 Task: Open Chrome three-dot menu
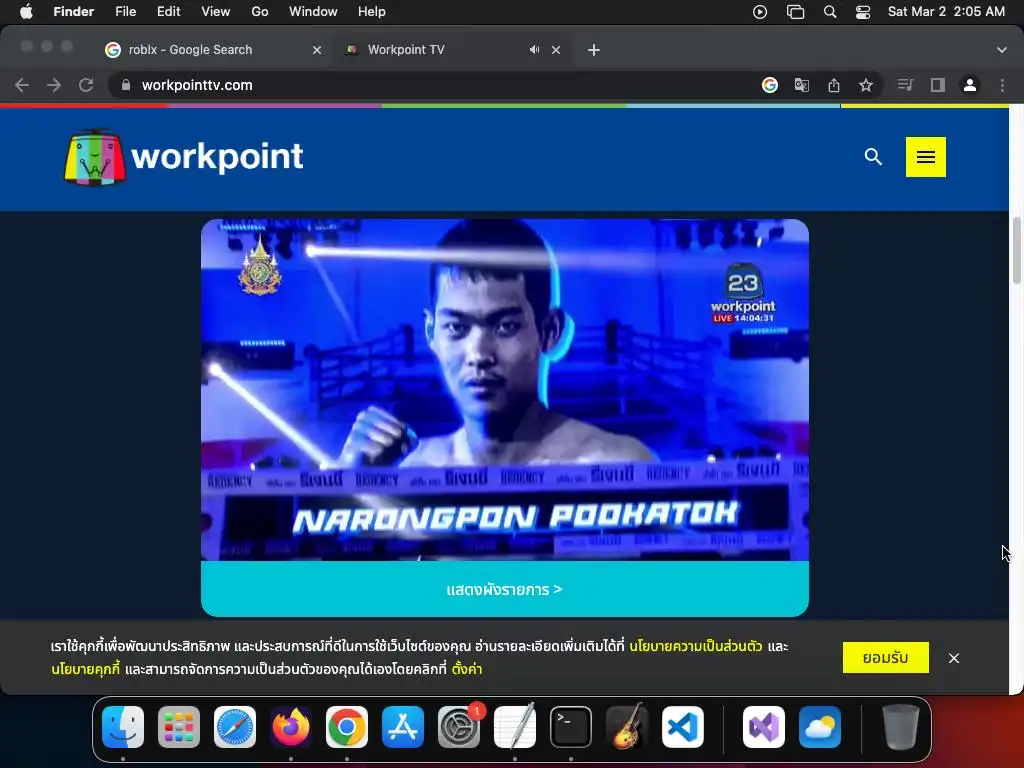tap(1002, 85)
